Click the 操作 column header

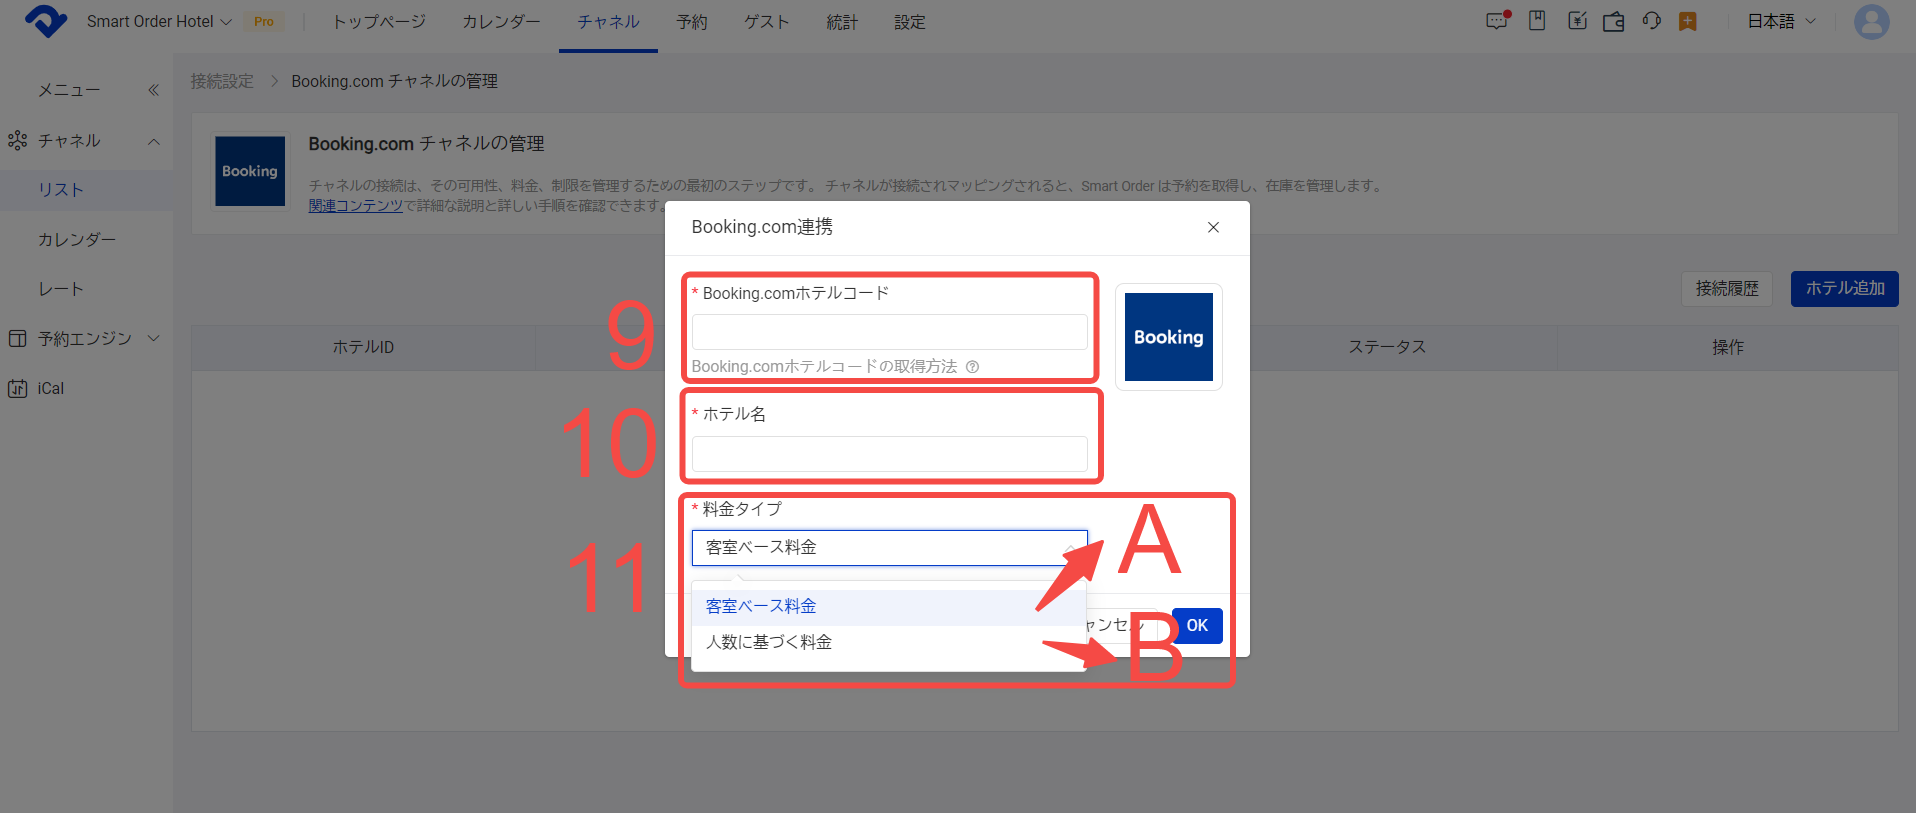pyautogui.click(x=1727, y=347)
